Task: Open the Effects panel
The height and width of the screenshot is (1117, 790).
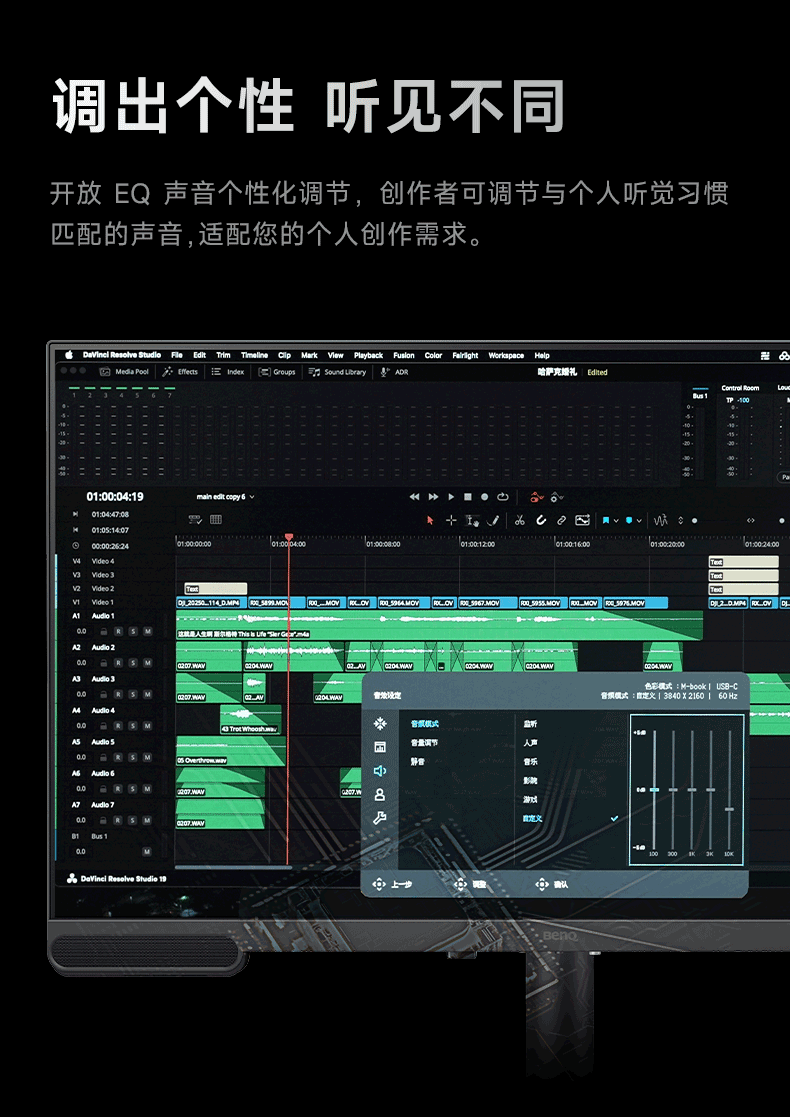Action: (x=180, y=372)
